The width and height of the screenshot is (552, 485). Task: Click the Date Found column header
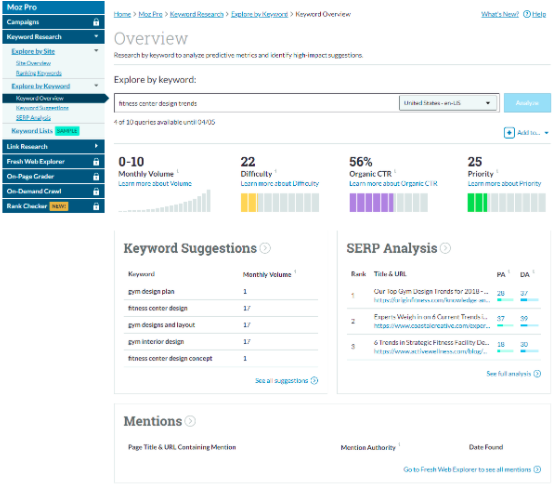pos(486,447)
